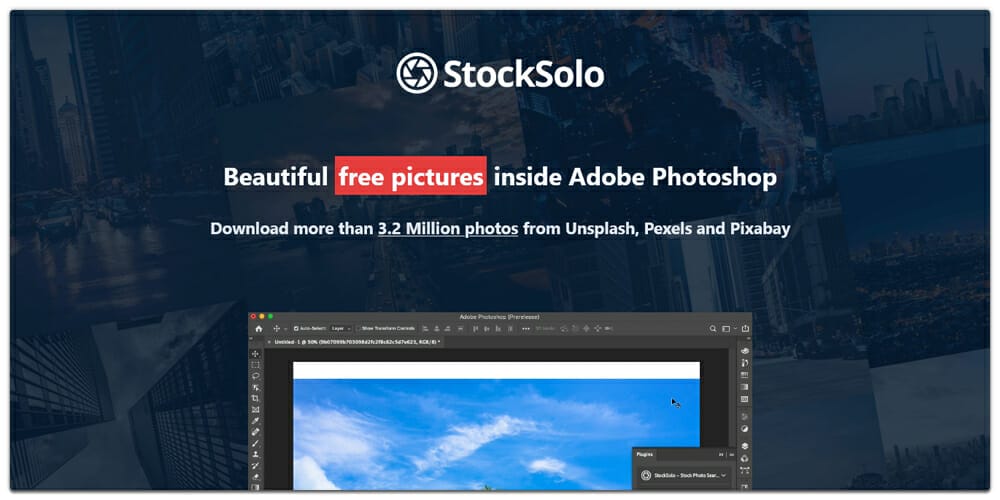The height and width of the screenshot is (500, 1000).
Task: Select the Untitled-1 document tab
Action: click(356, 342)
